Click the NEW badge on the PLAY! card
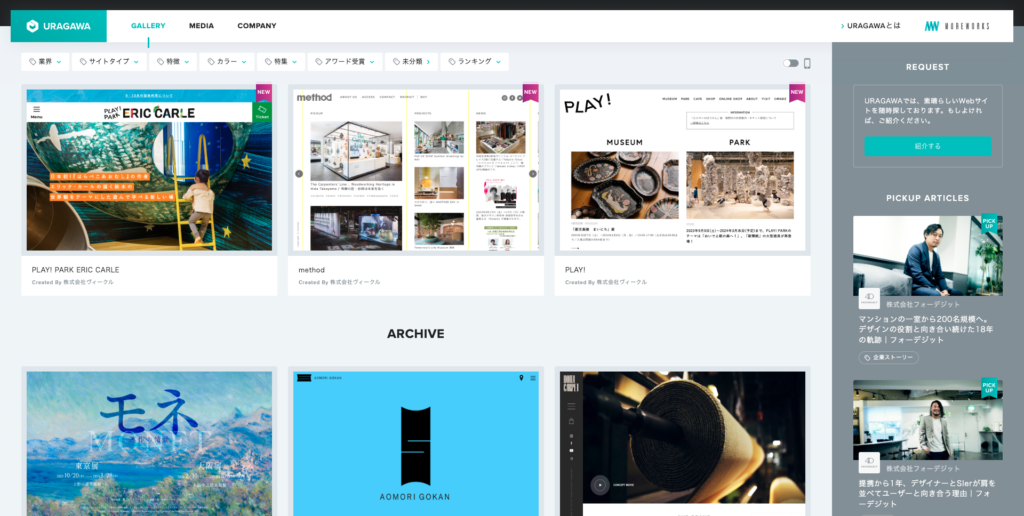The image size is (1024, 516). tap(797, 93)
